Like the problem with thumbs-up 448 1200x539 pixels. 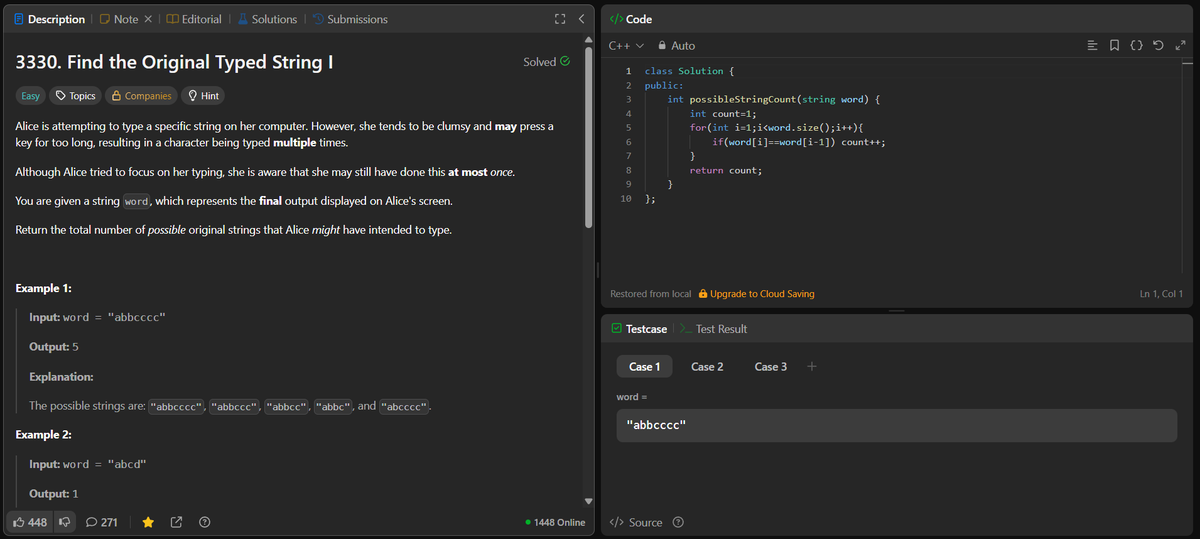click(x=29, y=522)
